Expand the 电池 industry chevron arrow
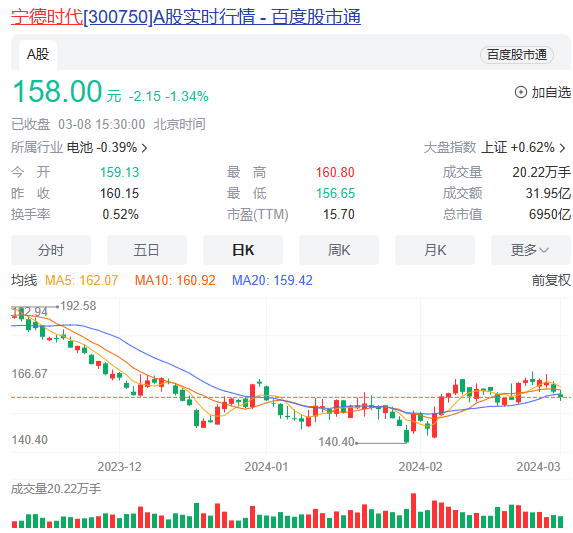 coord(144,148)
